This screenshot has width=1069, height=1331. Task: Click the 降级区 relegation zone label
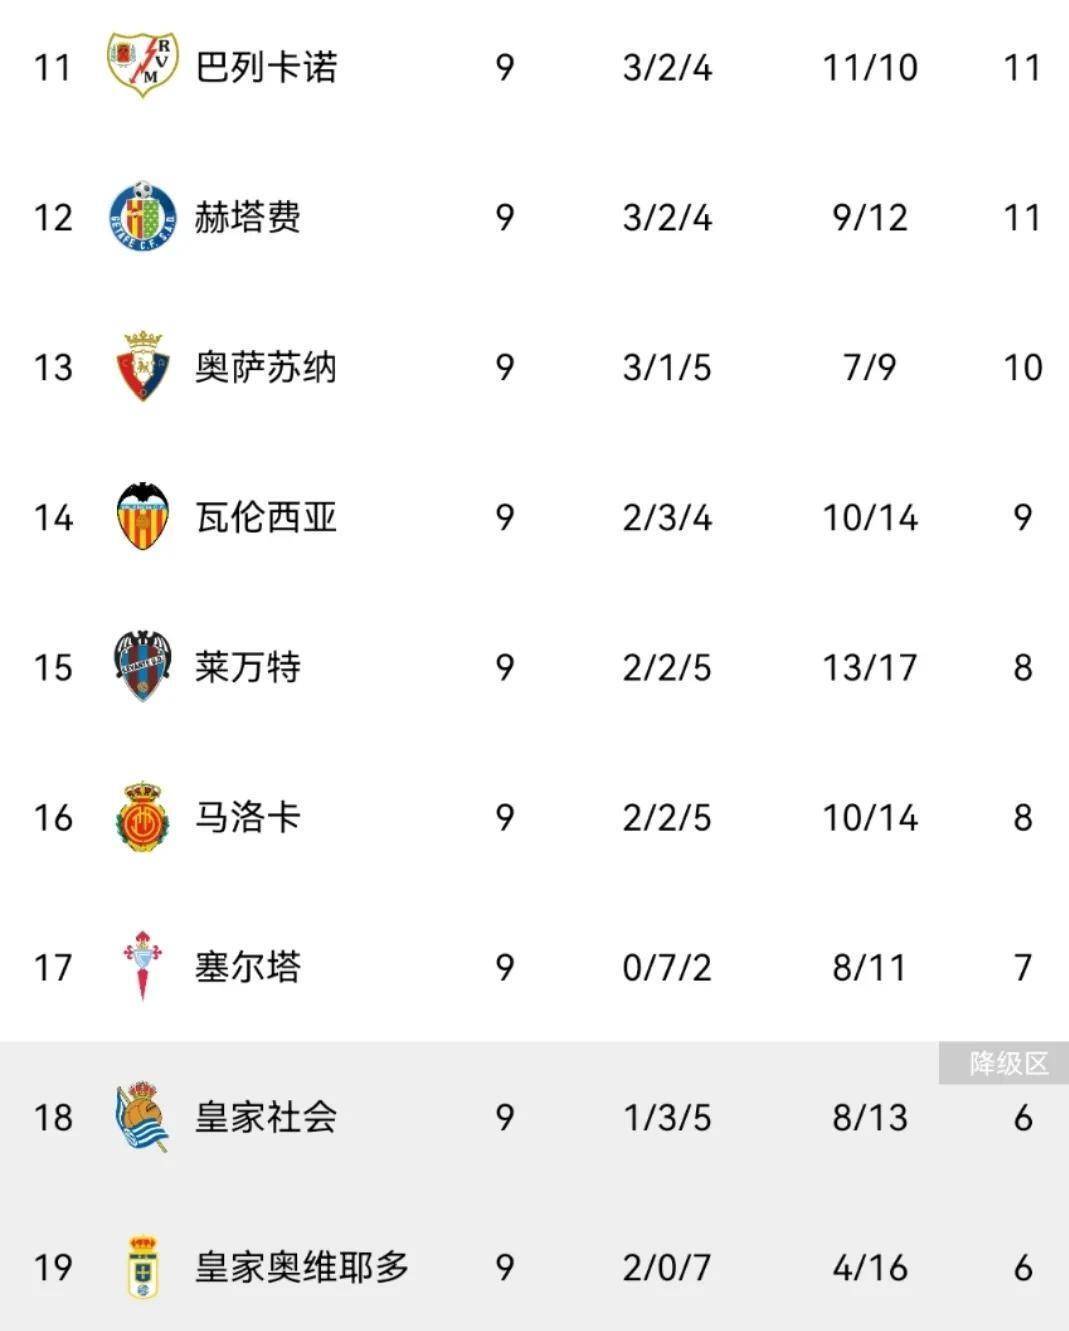coord(1008,1063)
